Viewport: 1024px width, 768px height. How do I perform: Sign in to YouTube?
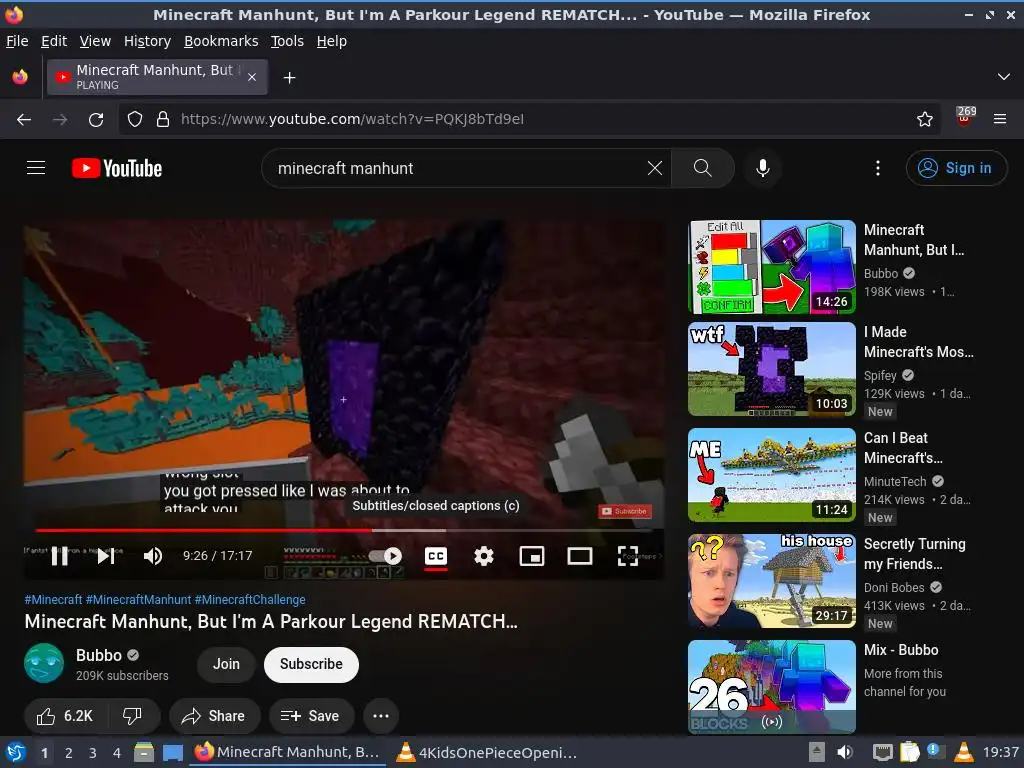(956, 168)
